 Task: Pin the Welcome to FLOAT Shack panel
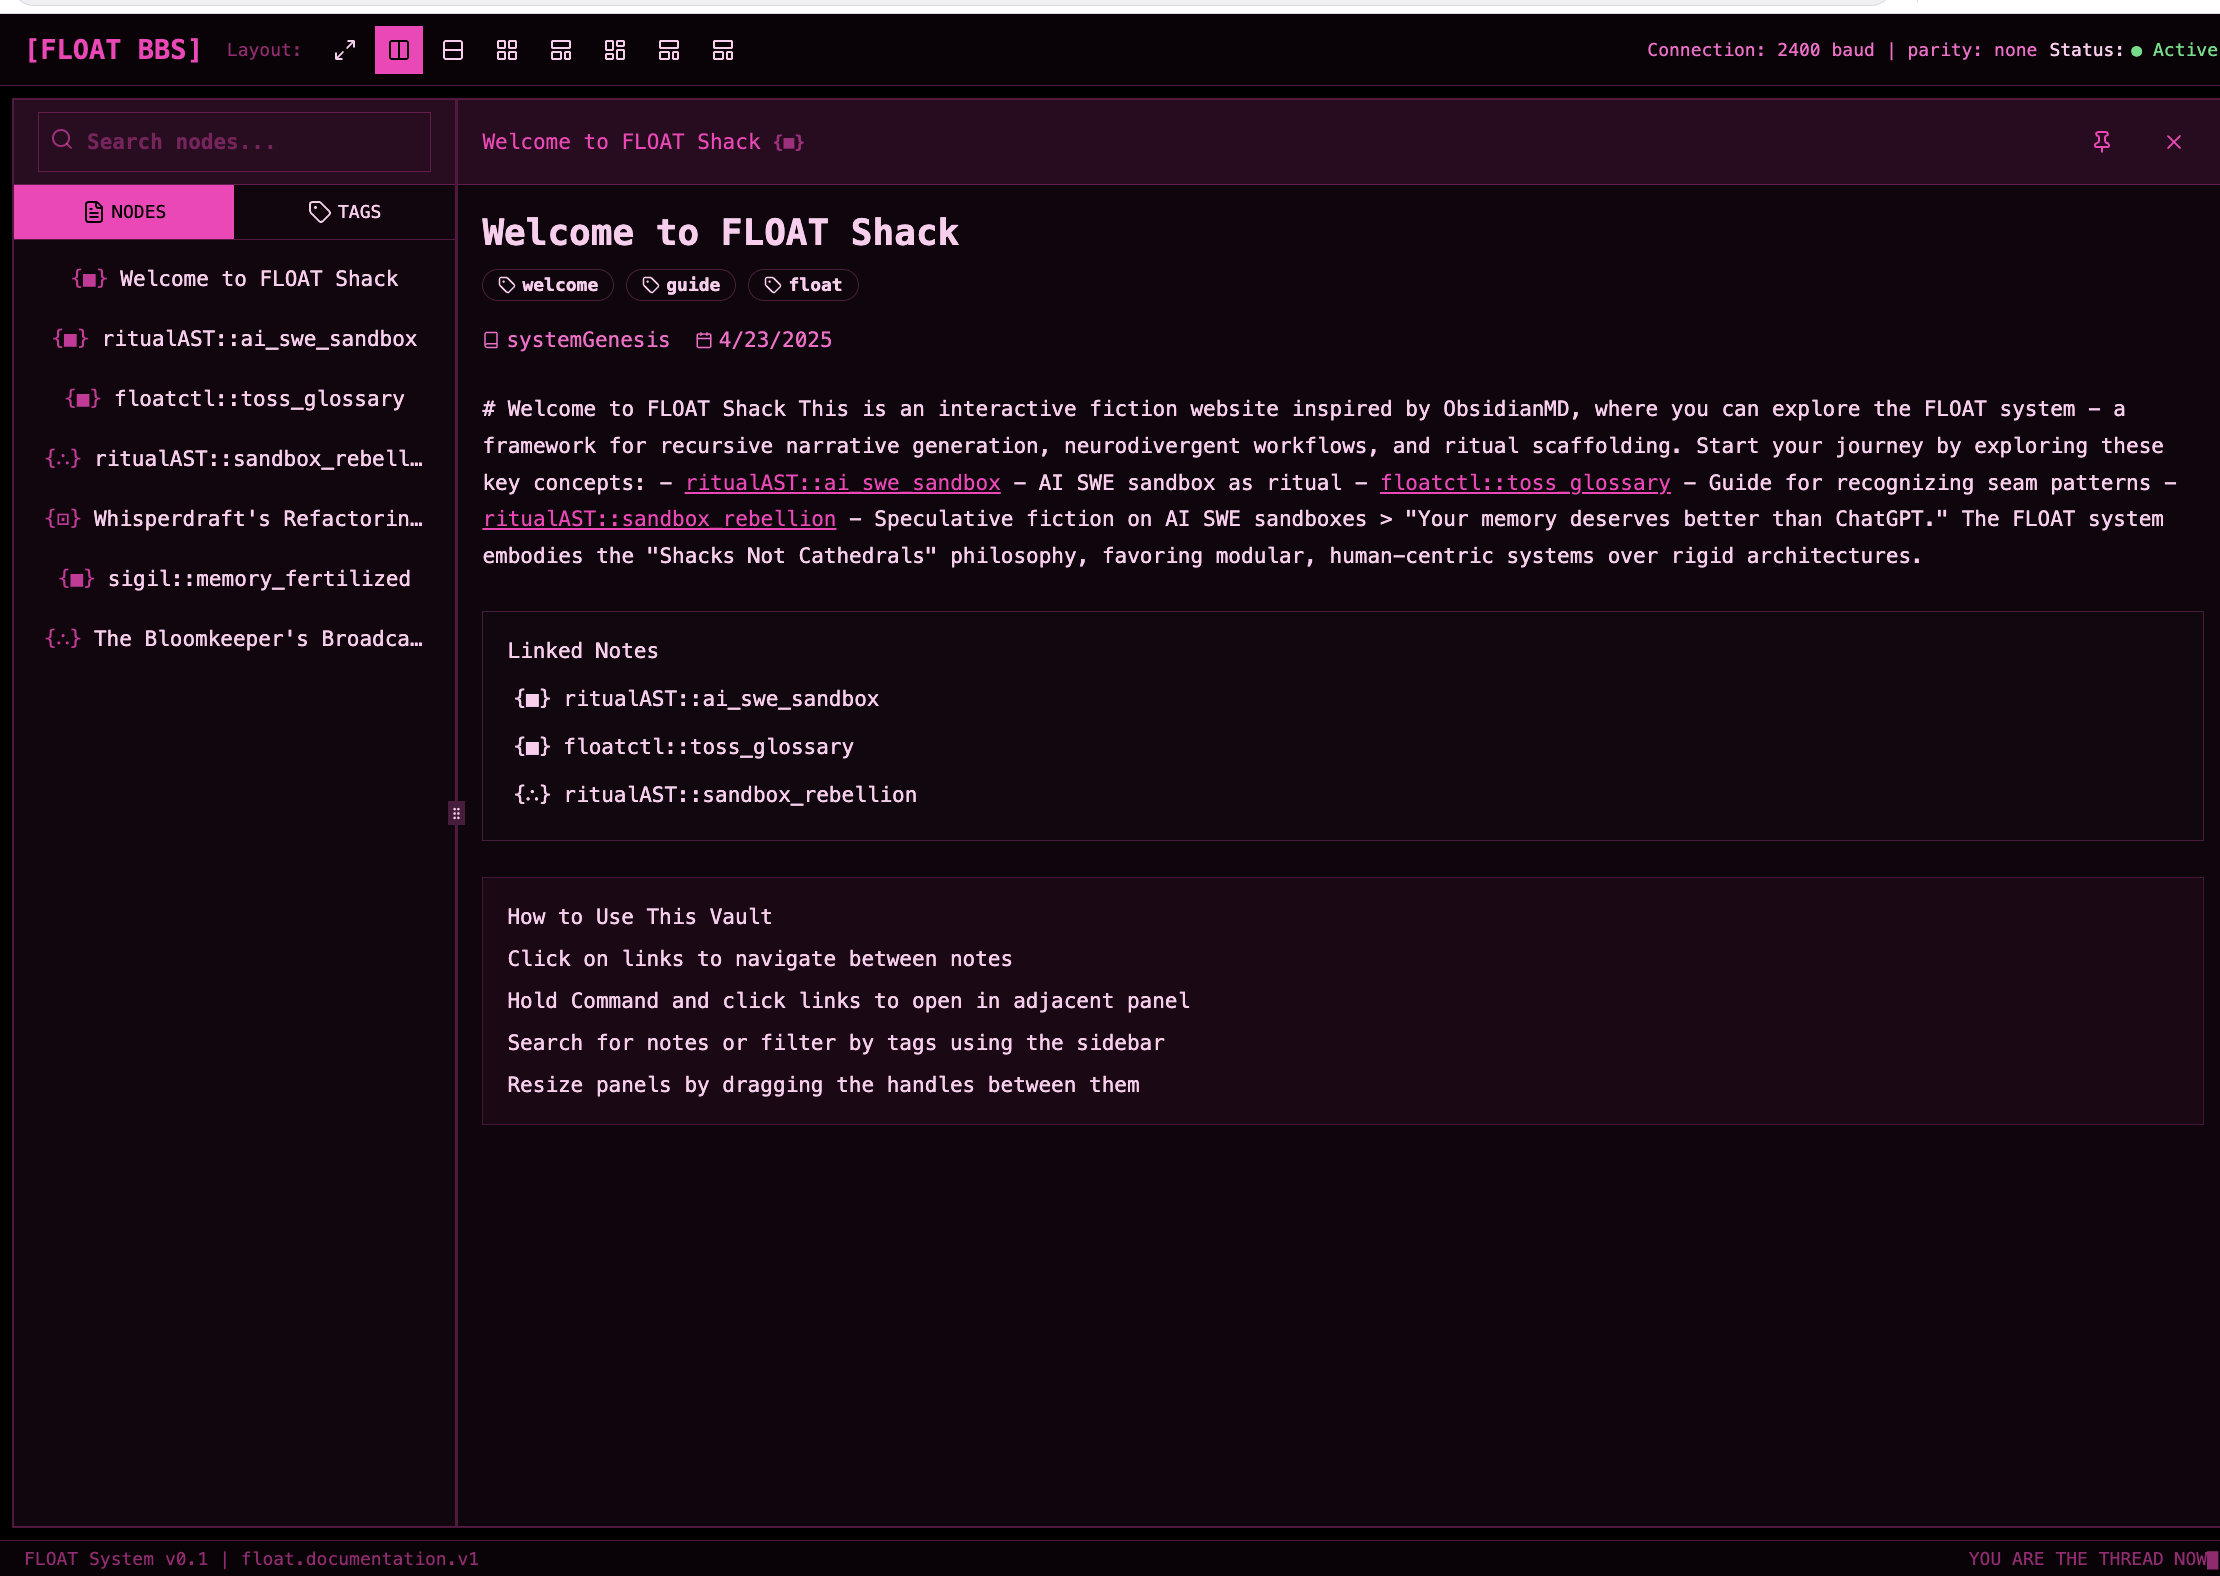click(2101, 142)
